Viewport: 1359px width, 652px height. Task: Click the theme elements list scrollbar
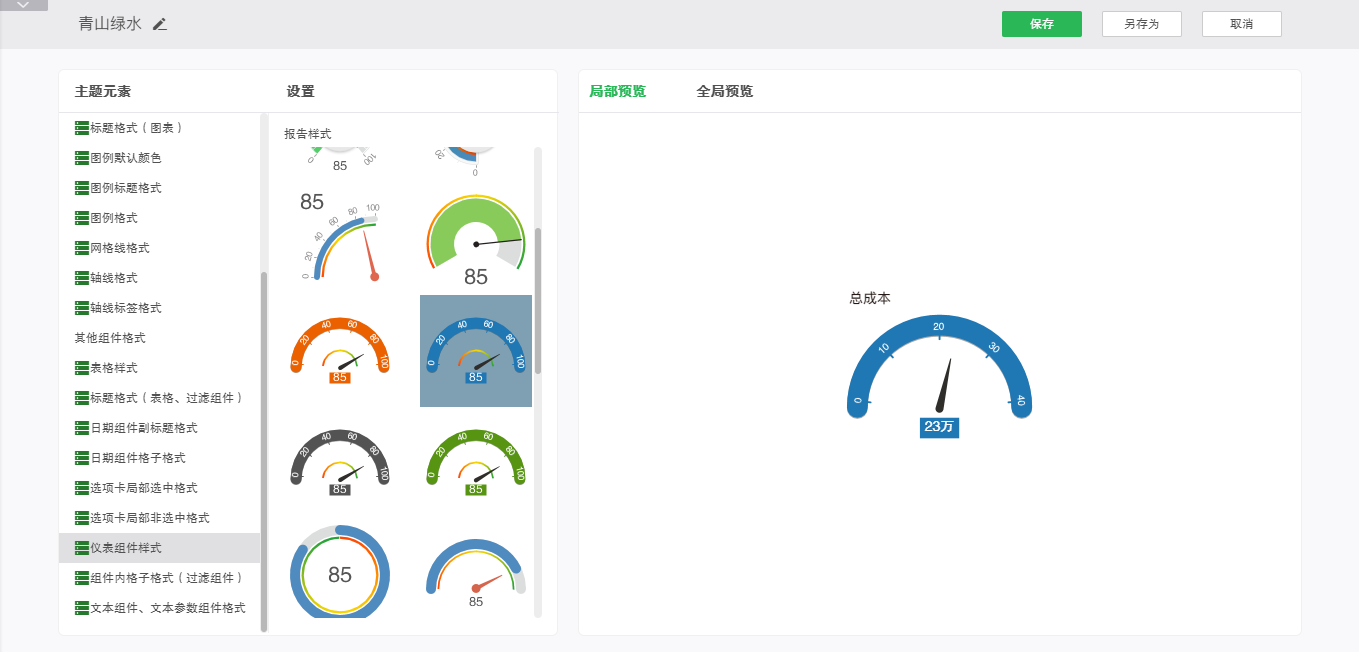point(264,450)
